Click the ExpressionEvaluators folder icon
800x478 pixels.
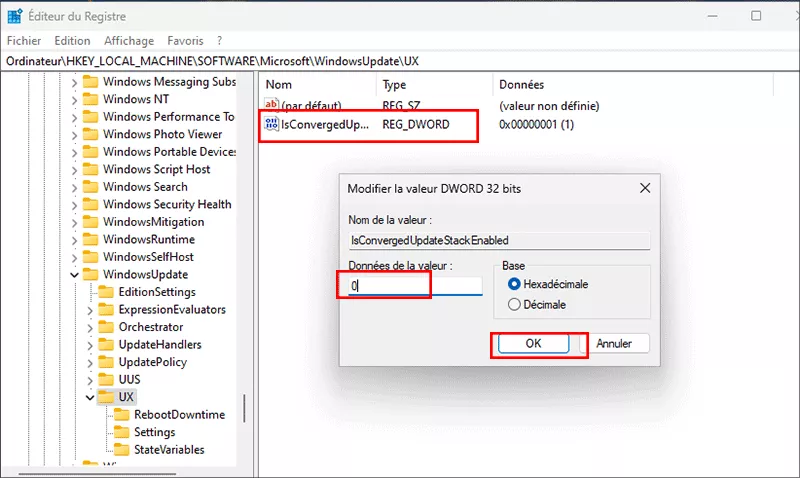(106, 309)
